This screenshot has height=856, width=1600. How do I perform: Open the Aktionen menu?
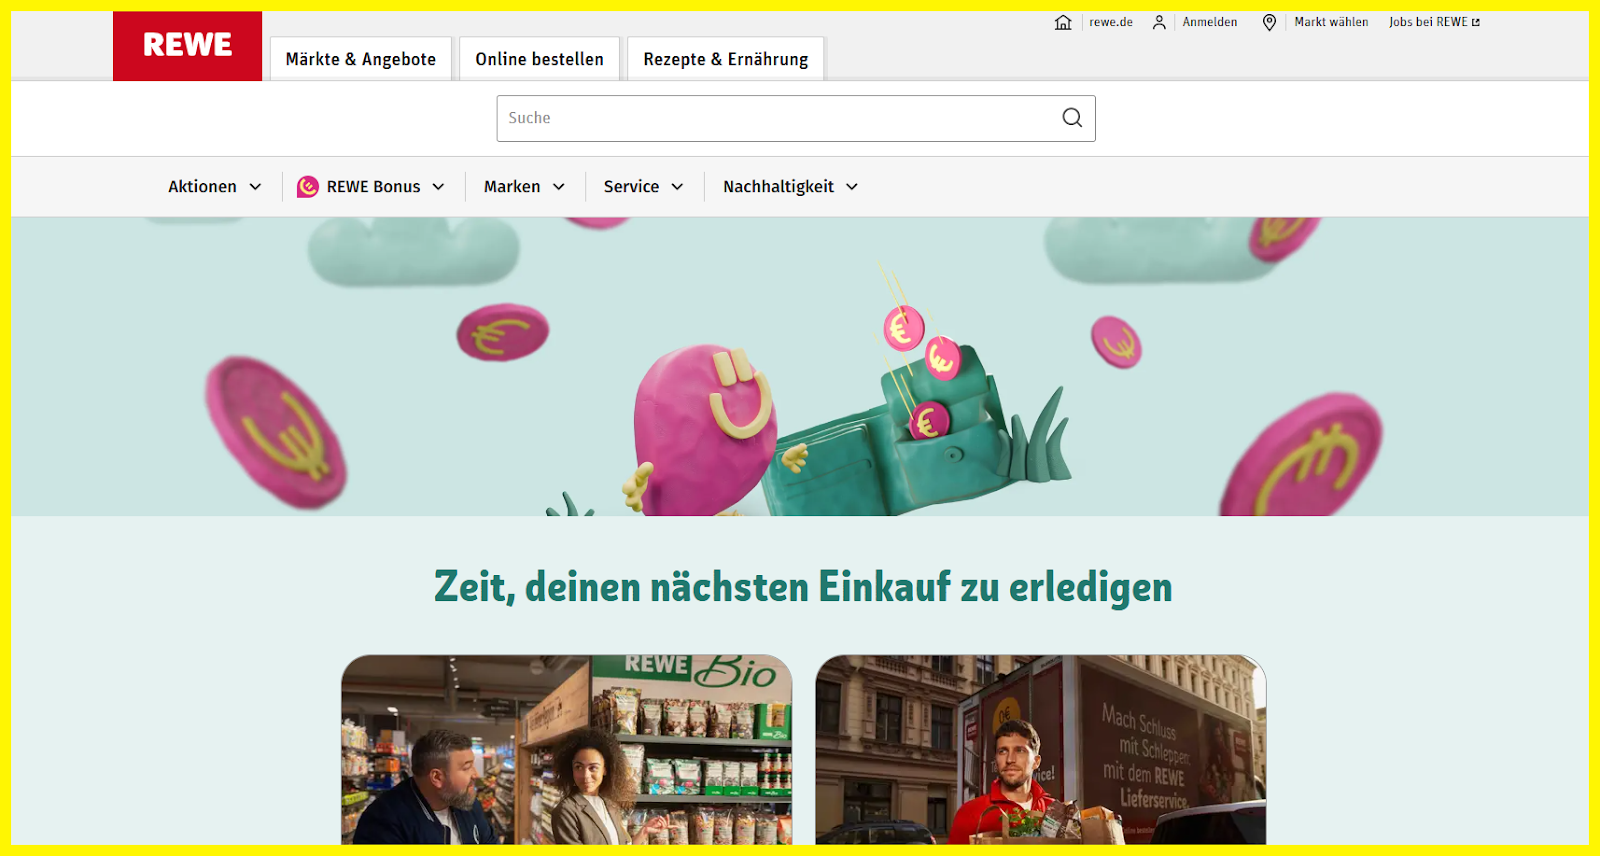pyautogui.click(x=203, y=187)
